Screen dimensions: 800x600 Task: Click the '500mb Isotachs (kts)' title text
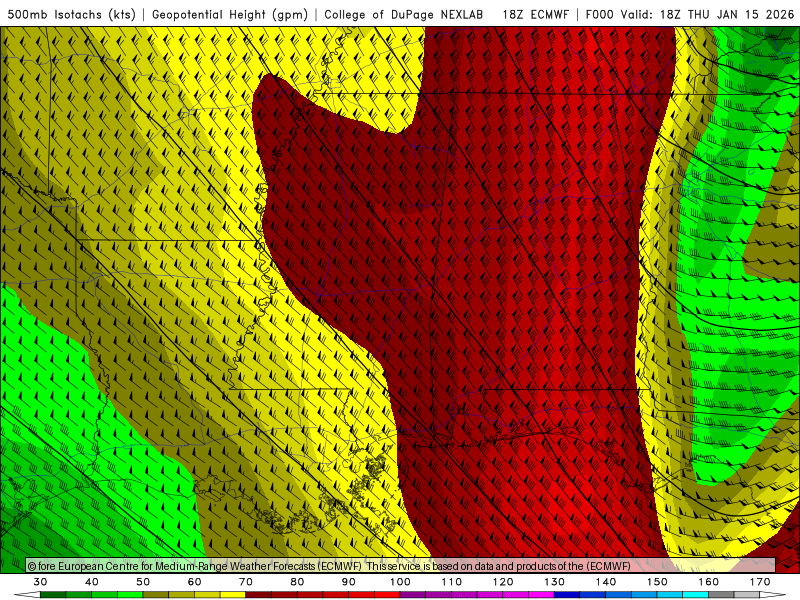[x=72, y=15]
